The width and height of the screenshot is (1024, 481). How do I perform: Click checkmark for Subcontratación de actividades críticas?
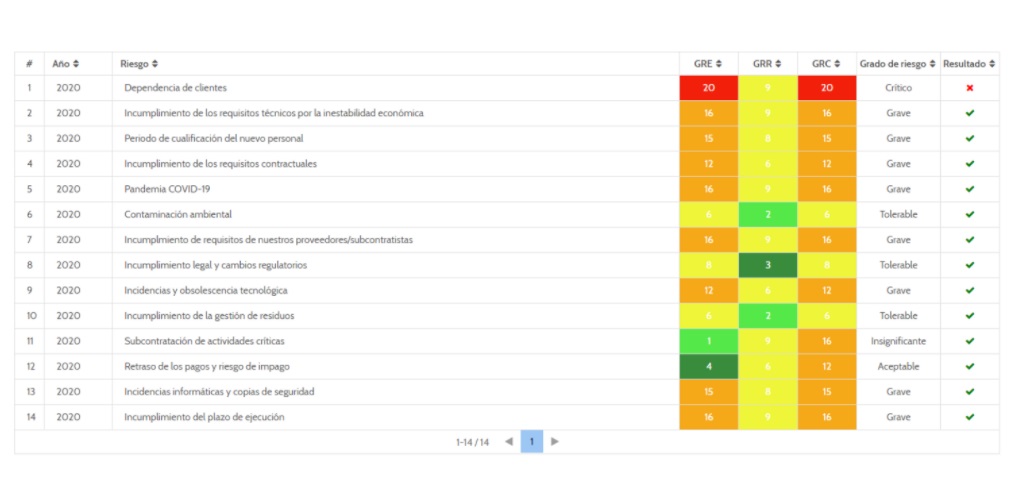coord(969,341)
